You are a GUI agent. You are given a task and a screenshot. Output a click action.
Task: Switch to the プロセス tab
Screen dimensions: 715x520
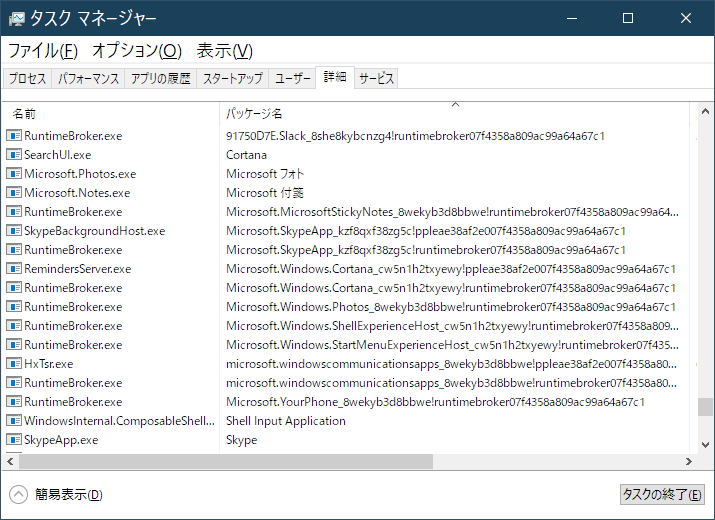[x=27, y=78]
